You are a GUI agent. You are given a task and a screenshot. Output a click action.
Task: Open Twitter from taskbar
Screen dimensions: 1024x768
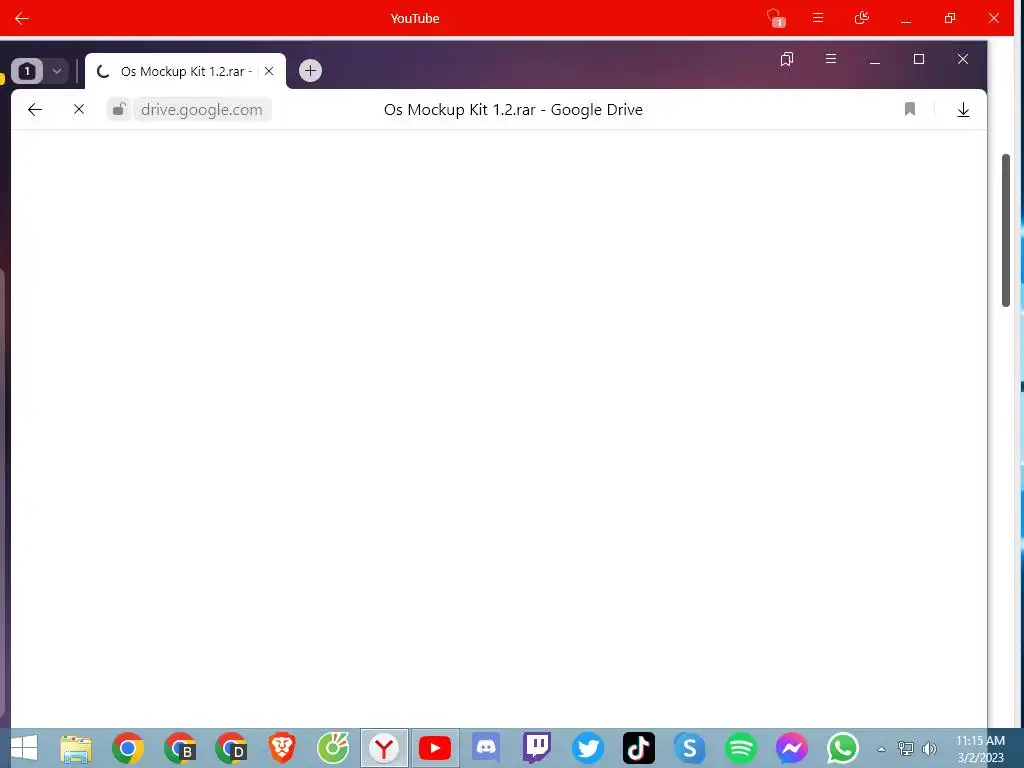[588, 748]
